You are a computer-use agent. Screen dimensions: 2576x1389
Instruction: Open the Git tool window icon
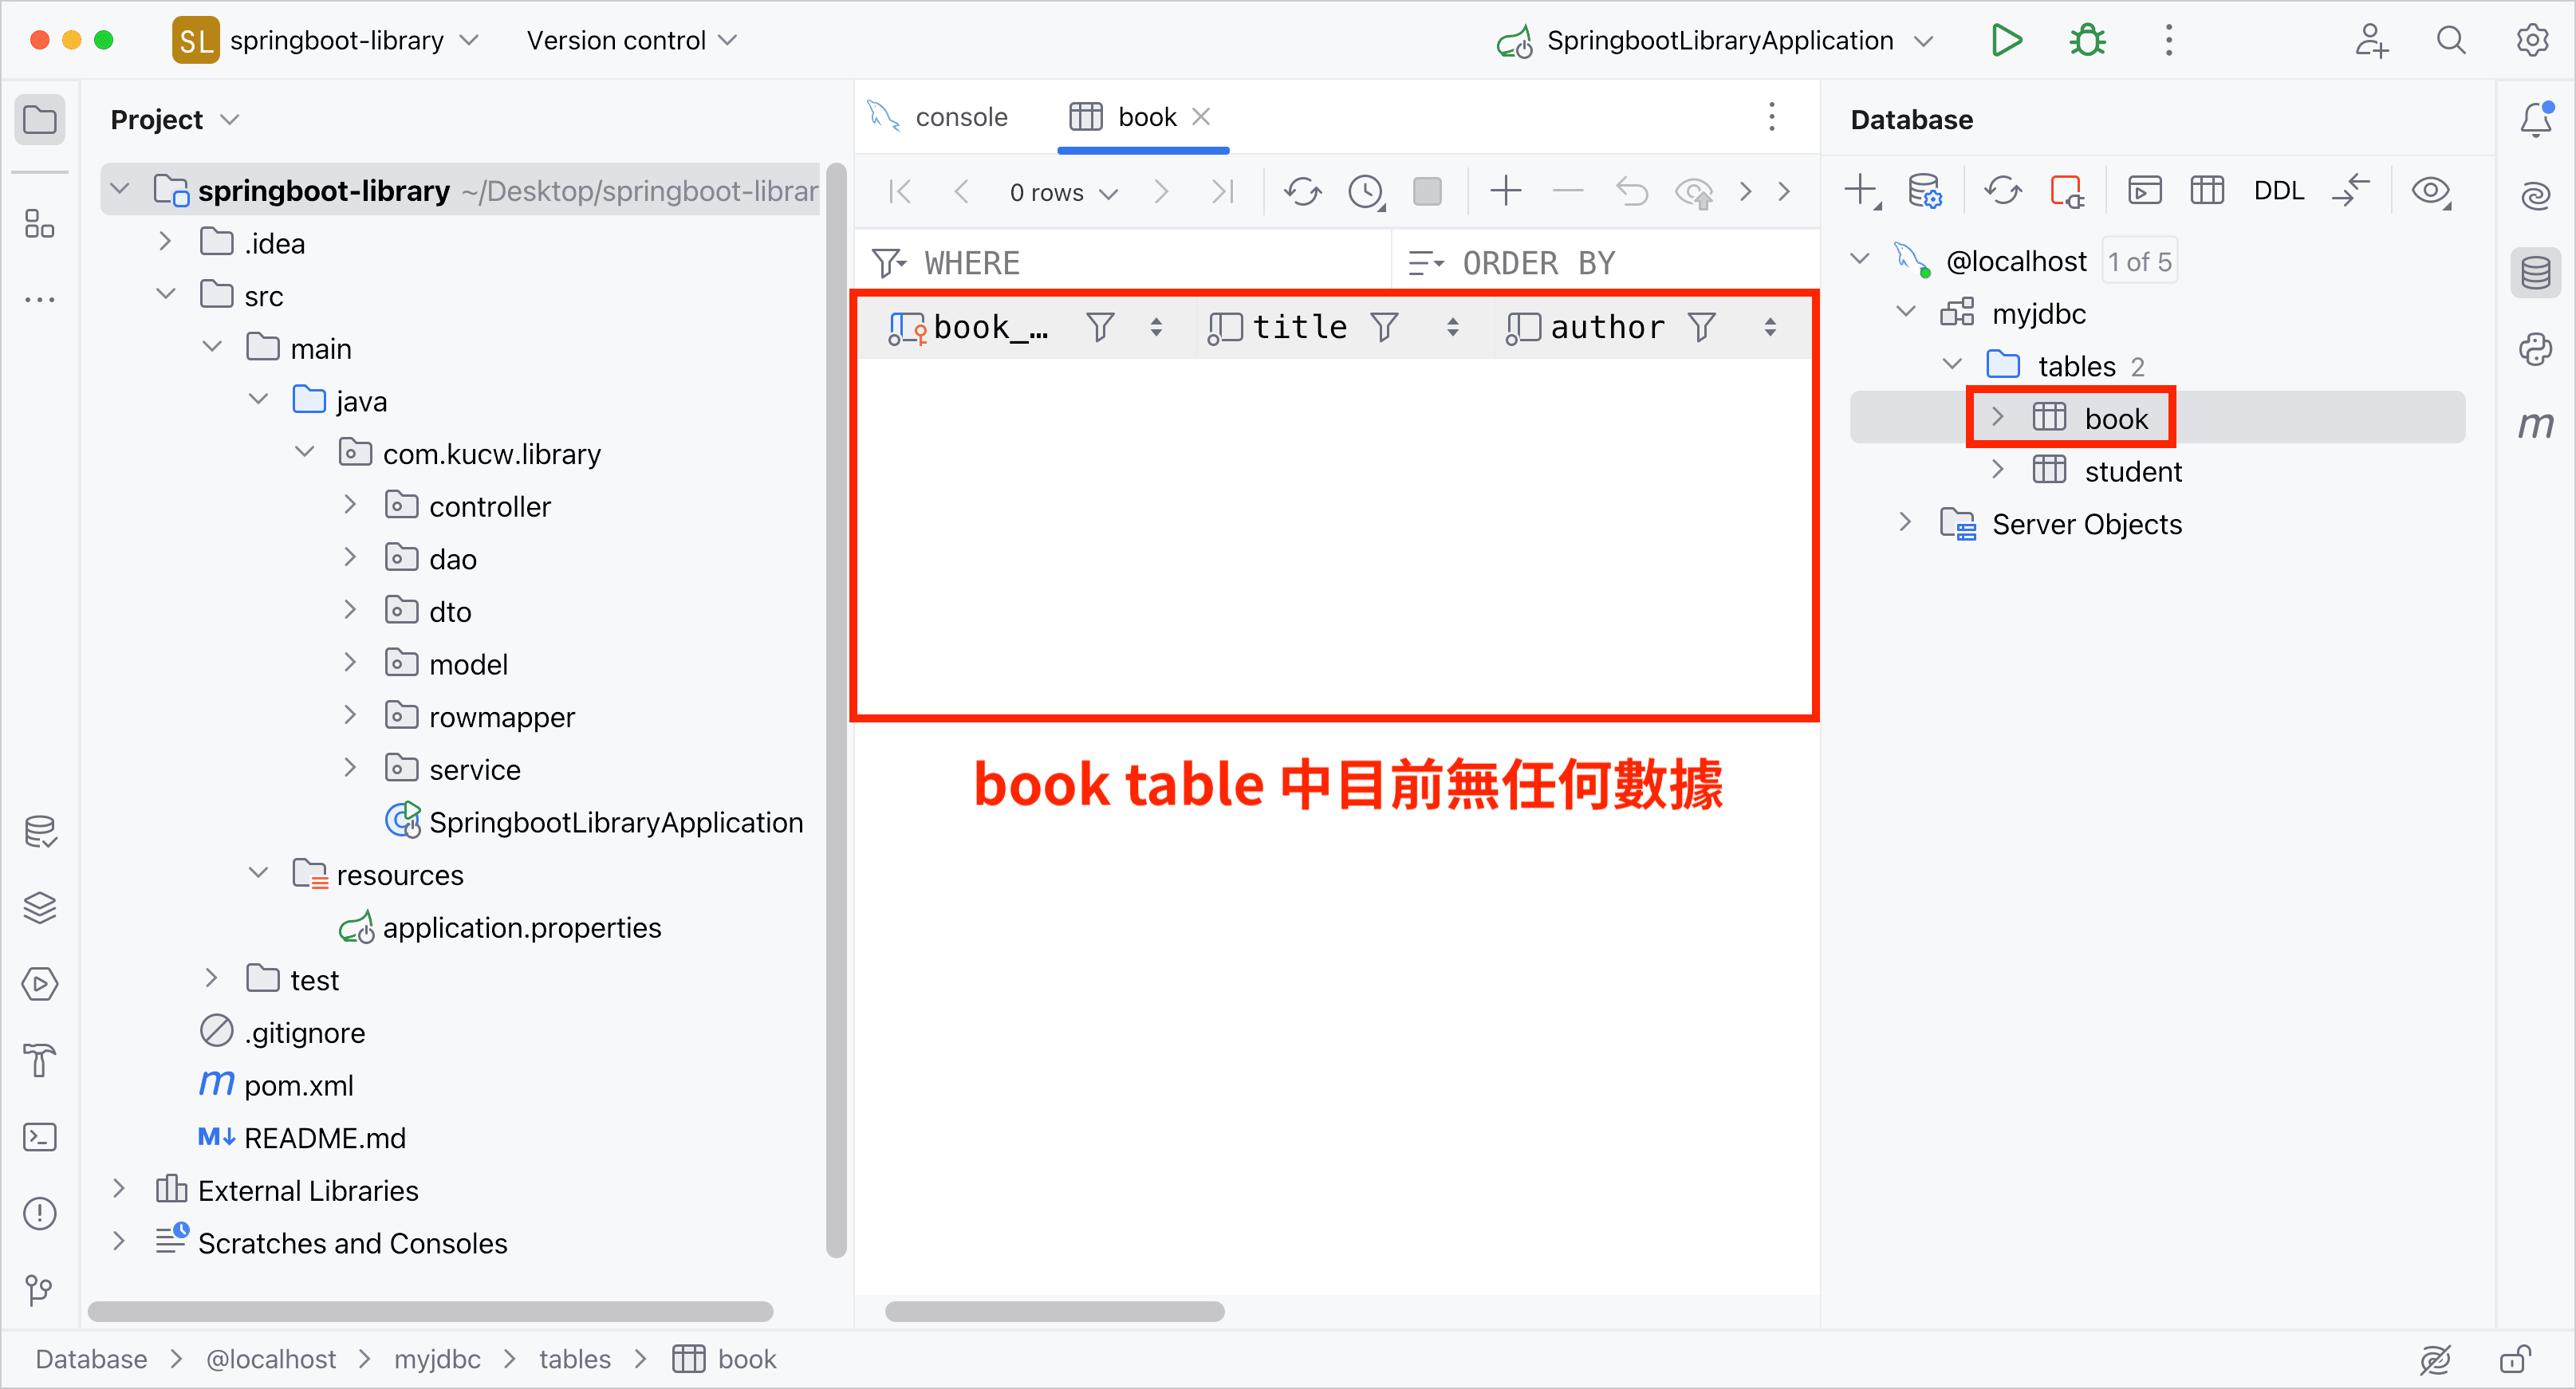(x=39, y=1290)
